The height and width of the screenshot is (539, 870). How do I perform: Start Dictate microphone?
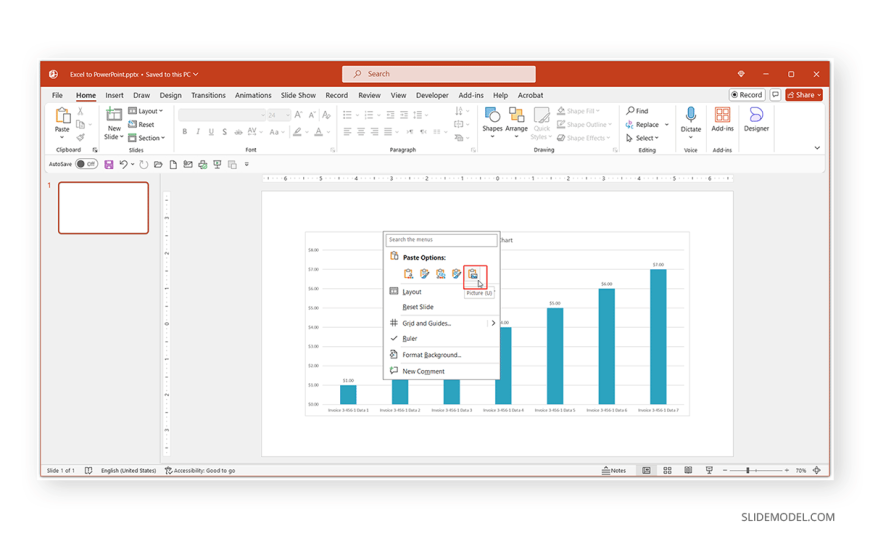(x=691, y=115)
